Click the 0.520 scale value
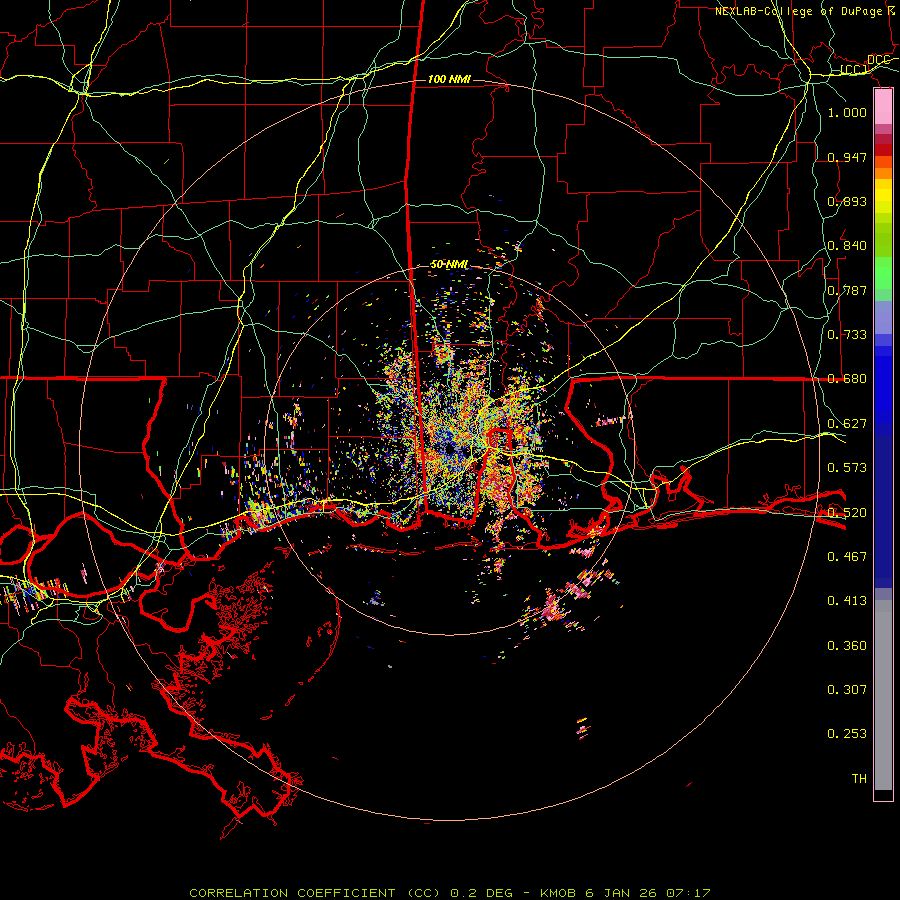 tap(847, 513)
